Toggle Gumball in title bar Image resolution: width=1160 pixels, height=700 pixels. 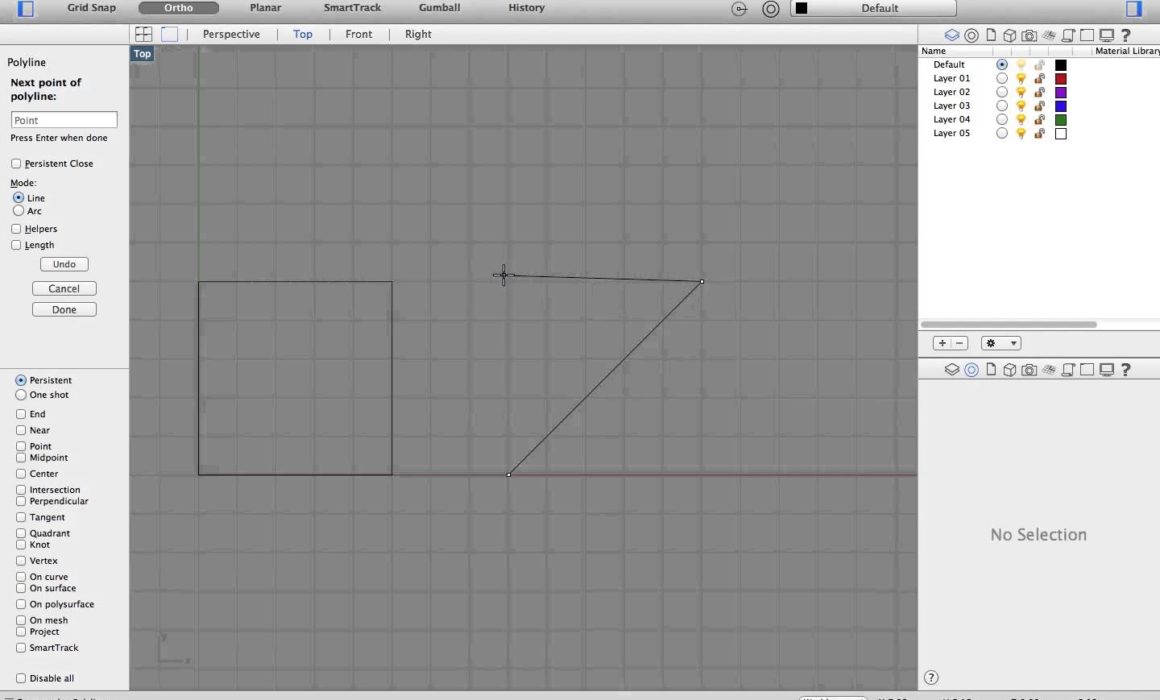pyautogui.click(x=439, y=7)
